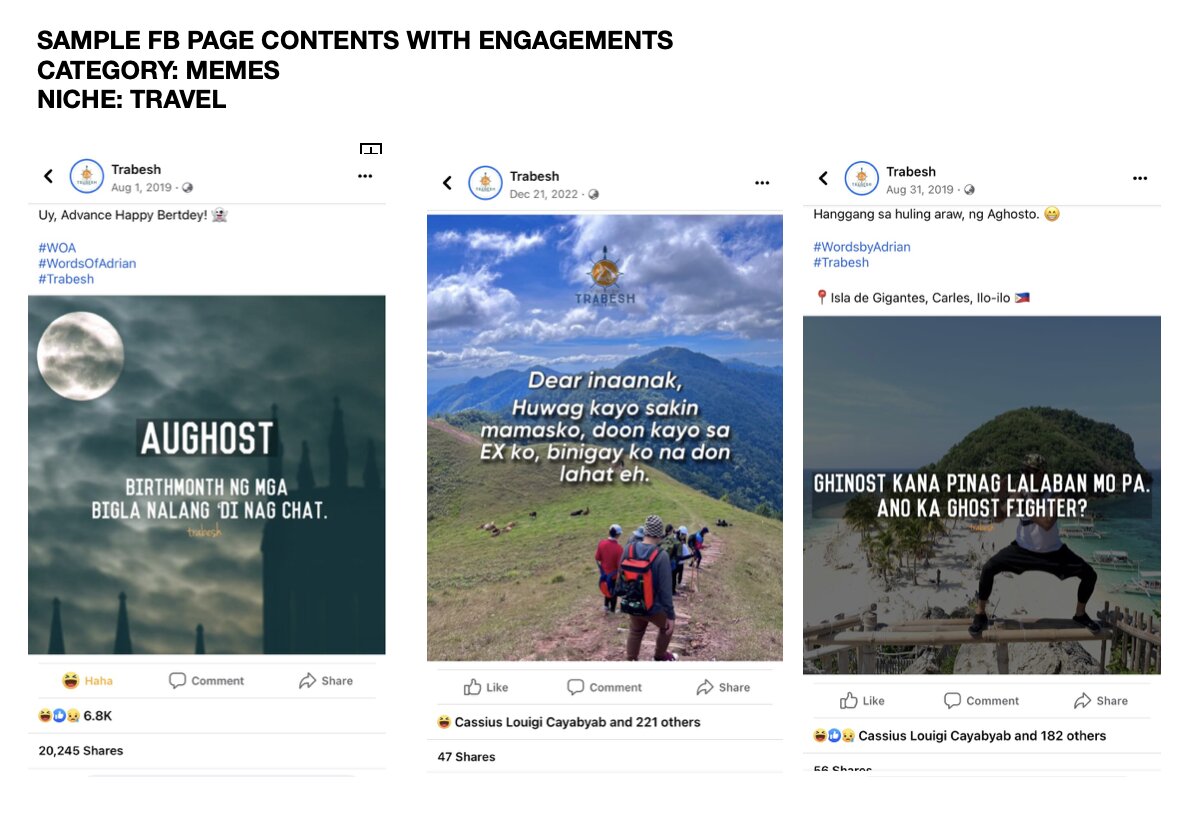Toggle the Haha reaction on the AUGHOST post
The height and width of the screenshot is (813, 1188).
87,680
